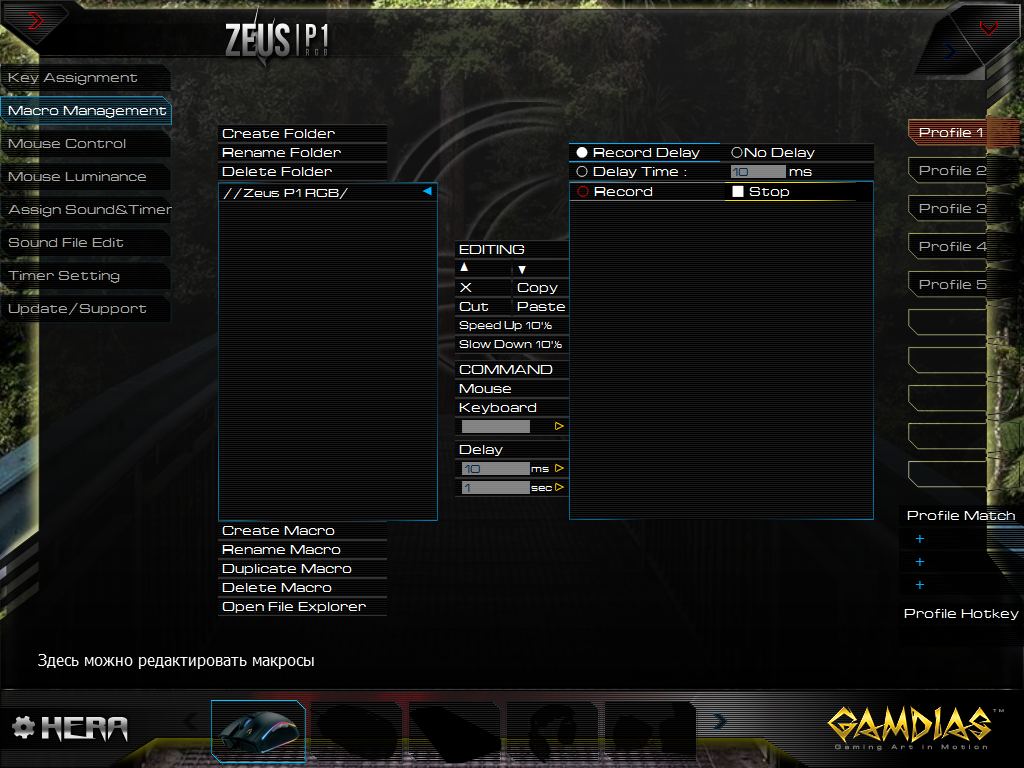This screenshot has width=1024, height=768.
Task: Click the device carousel right arrow
Action: point(720,721)
